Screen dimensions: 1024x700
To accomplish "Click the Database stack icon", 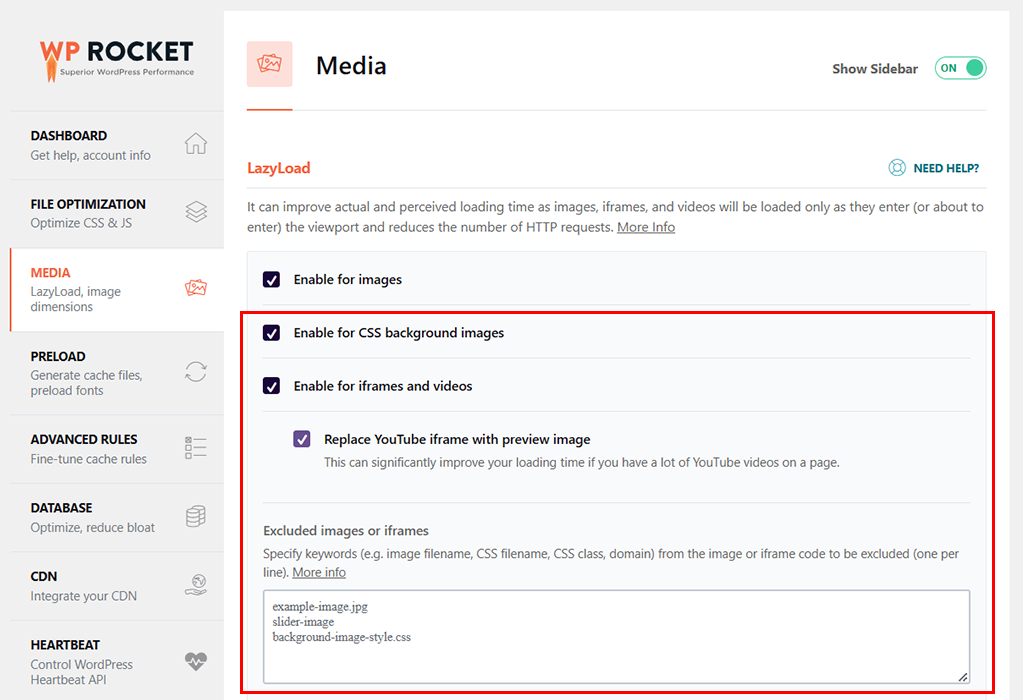I will (196, 517).
